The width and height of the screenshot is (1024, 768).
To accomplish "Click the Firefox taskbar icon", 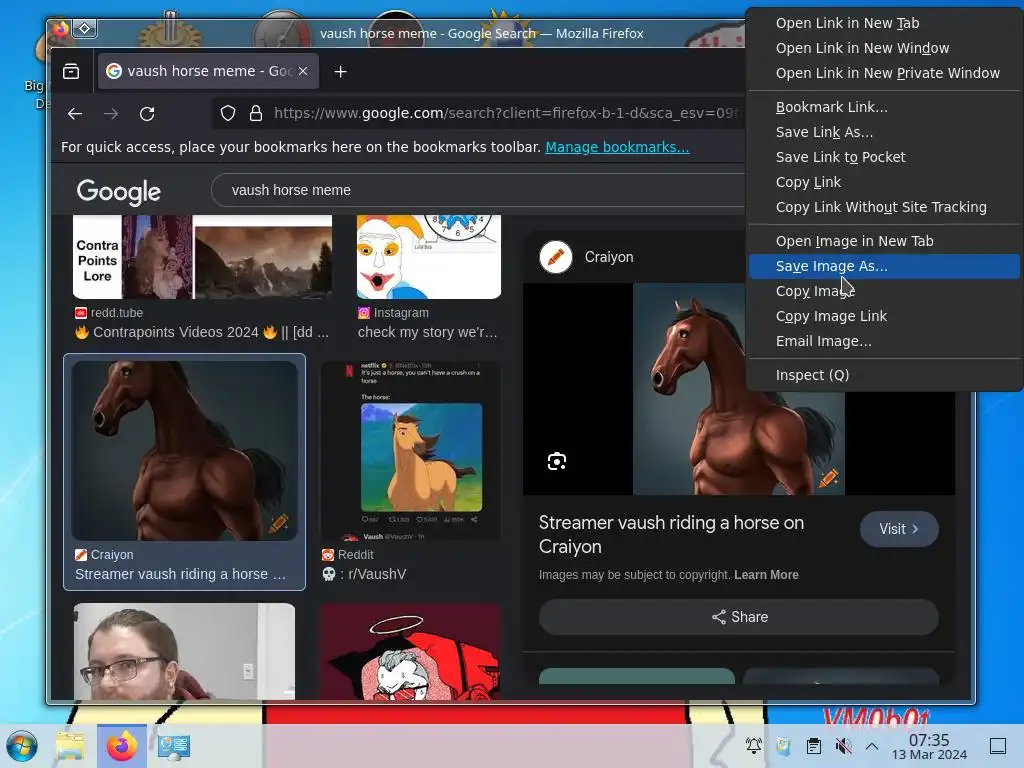I will tap(121, 746).
